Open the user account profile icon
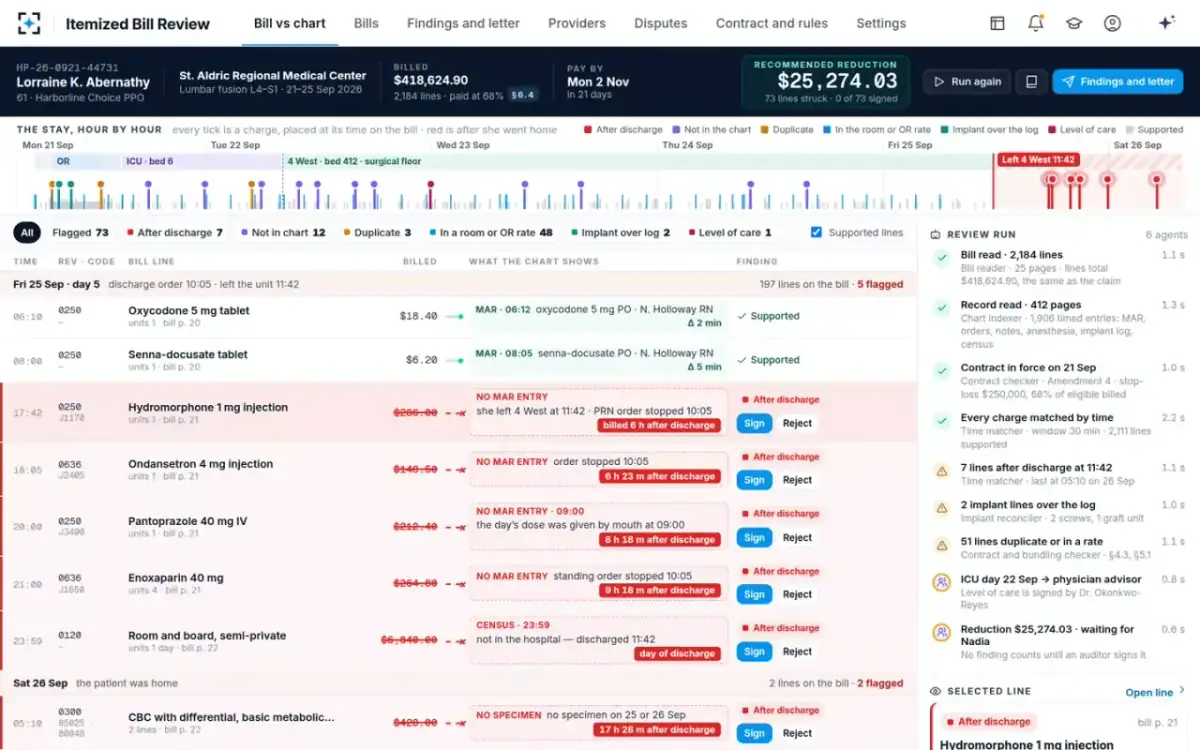 1112,23
